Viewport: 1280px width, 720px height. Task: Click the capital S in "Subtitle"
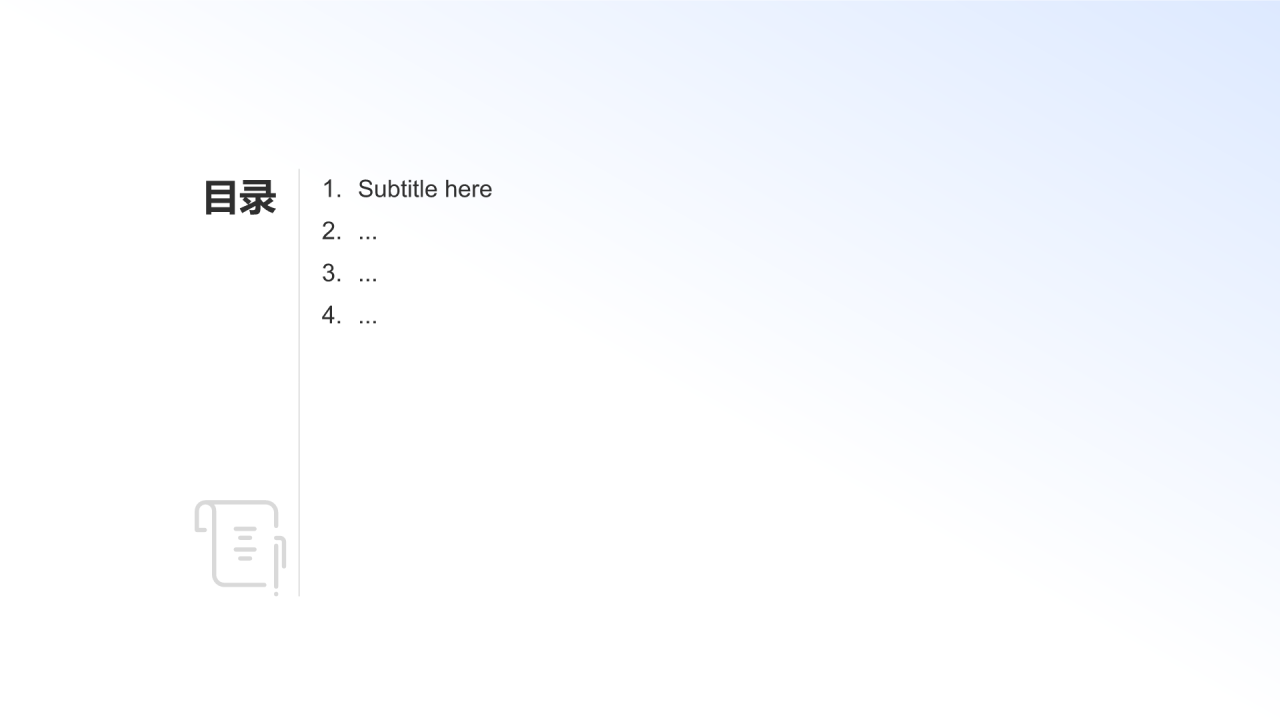[x=366, y=189]
